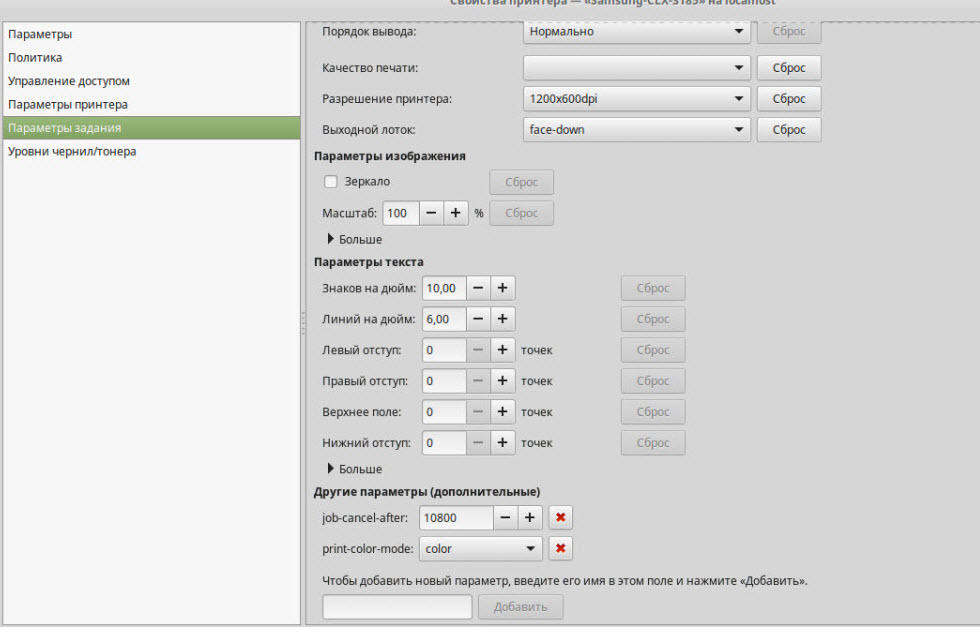
Task: Click Сброс for Левый отступ
Action: coord(653,350)
